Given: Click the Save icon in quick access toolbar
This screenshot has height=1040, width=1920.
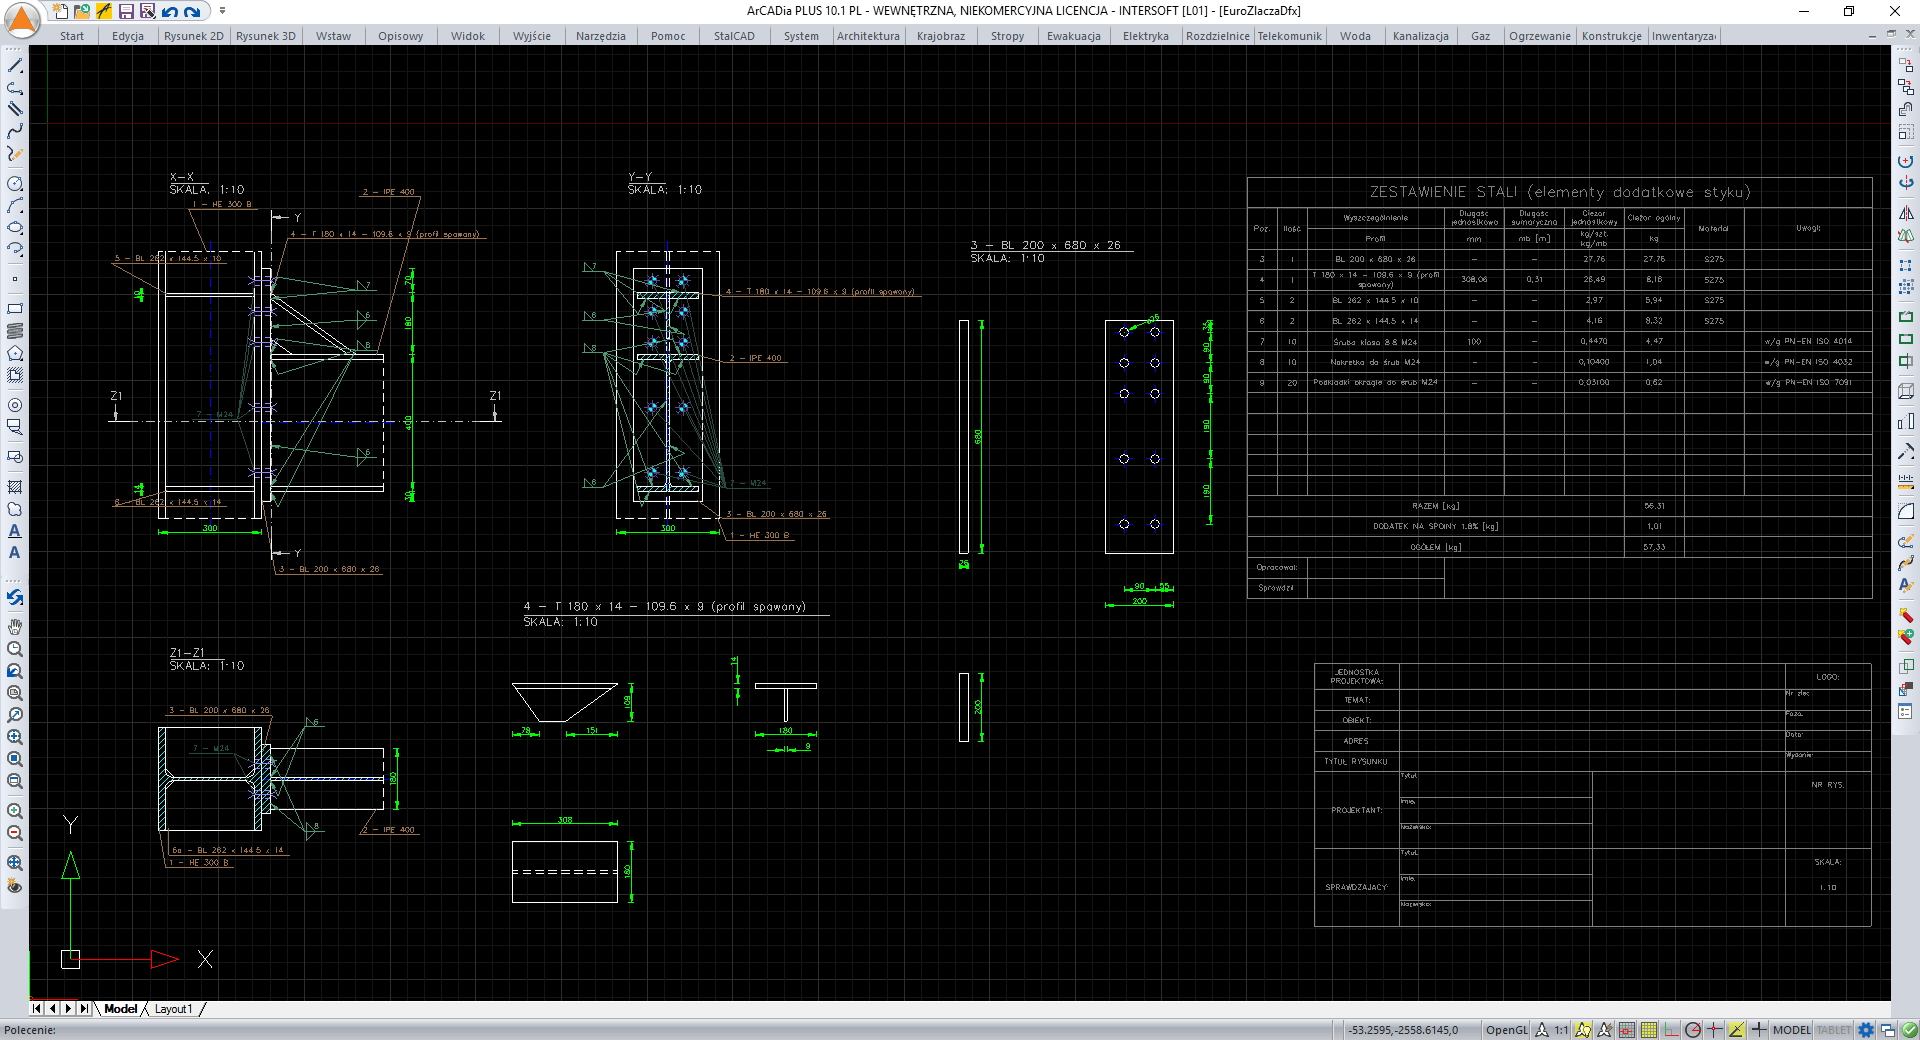Looking at the screenshot, I should [x=128, y=10].
